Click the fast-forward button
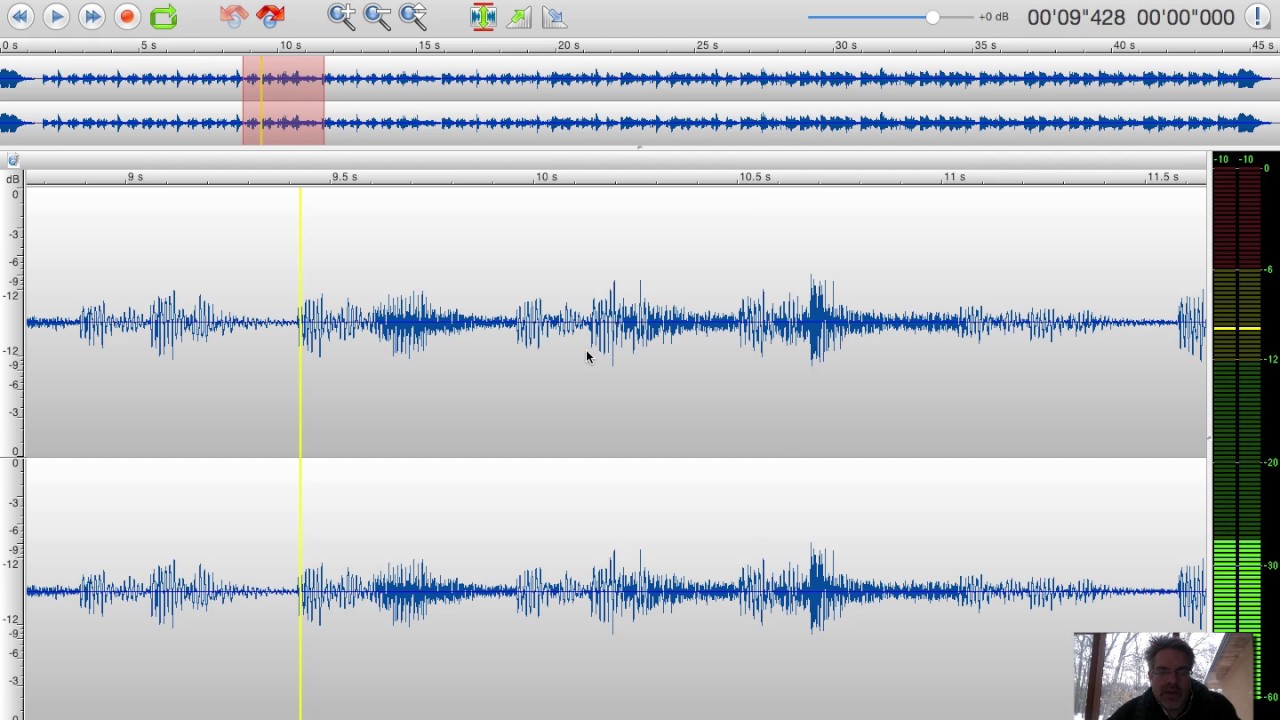This screenshot has width=1280, height=720. [92, 16]
